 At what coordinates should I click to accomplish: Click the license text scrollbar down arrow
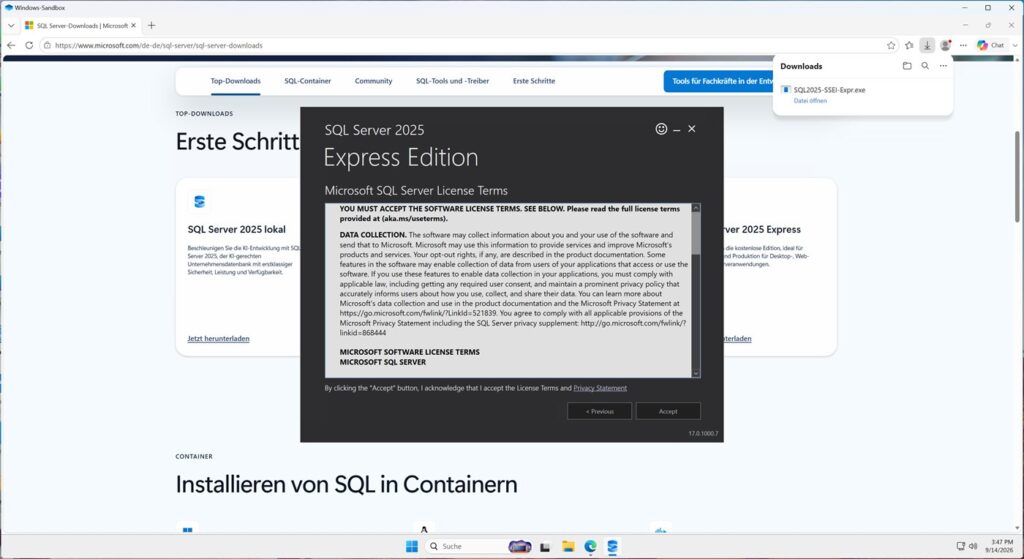click(x=696, y=374)
